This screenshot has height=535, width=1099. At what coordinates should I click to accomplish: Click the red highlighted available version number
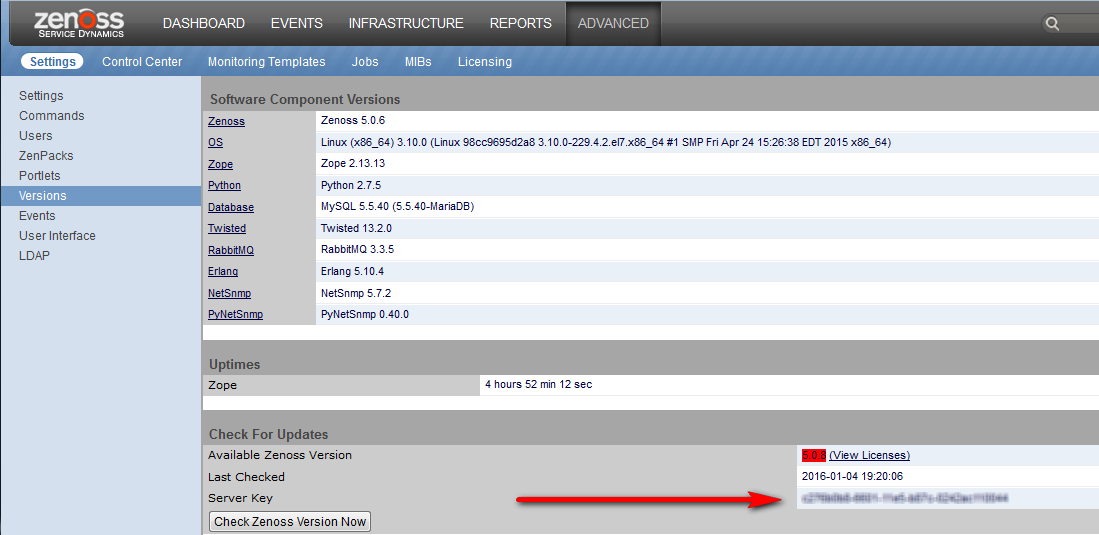coord(813,455)
